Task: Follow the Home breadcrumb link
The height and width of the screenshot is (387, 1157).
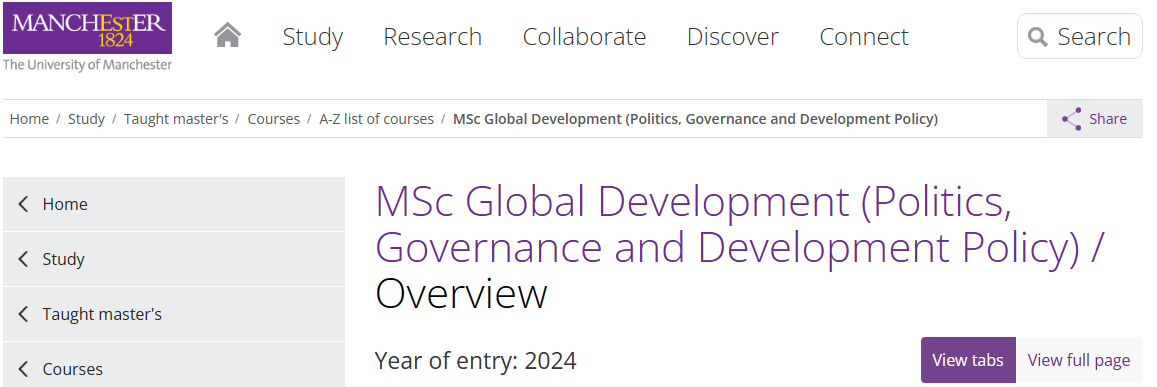Action: [29, 119]
